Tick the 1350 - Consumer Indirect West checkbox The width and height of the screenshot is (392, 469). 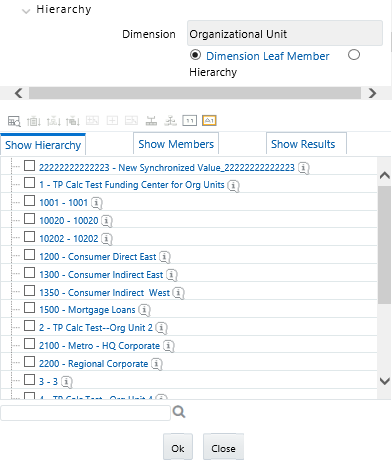[x=29, y=291]
